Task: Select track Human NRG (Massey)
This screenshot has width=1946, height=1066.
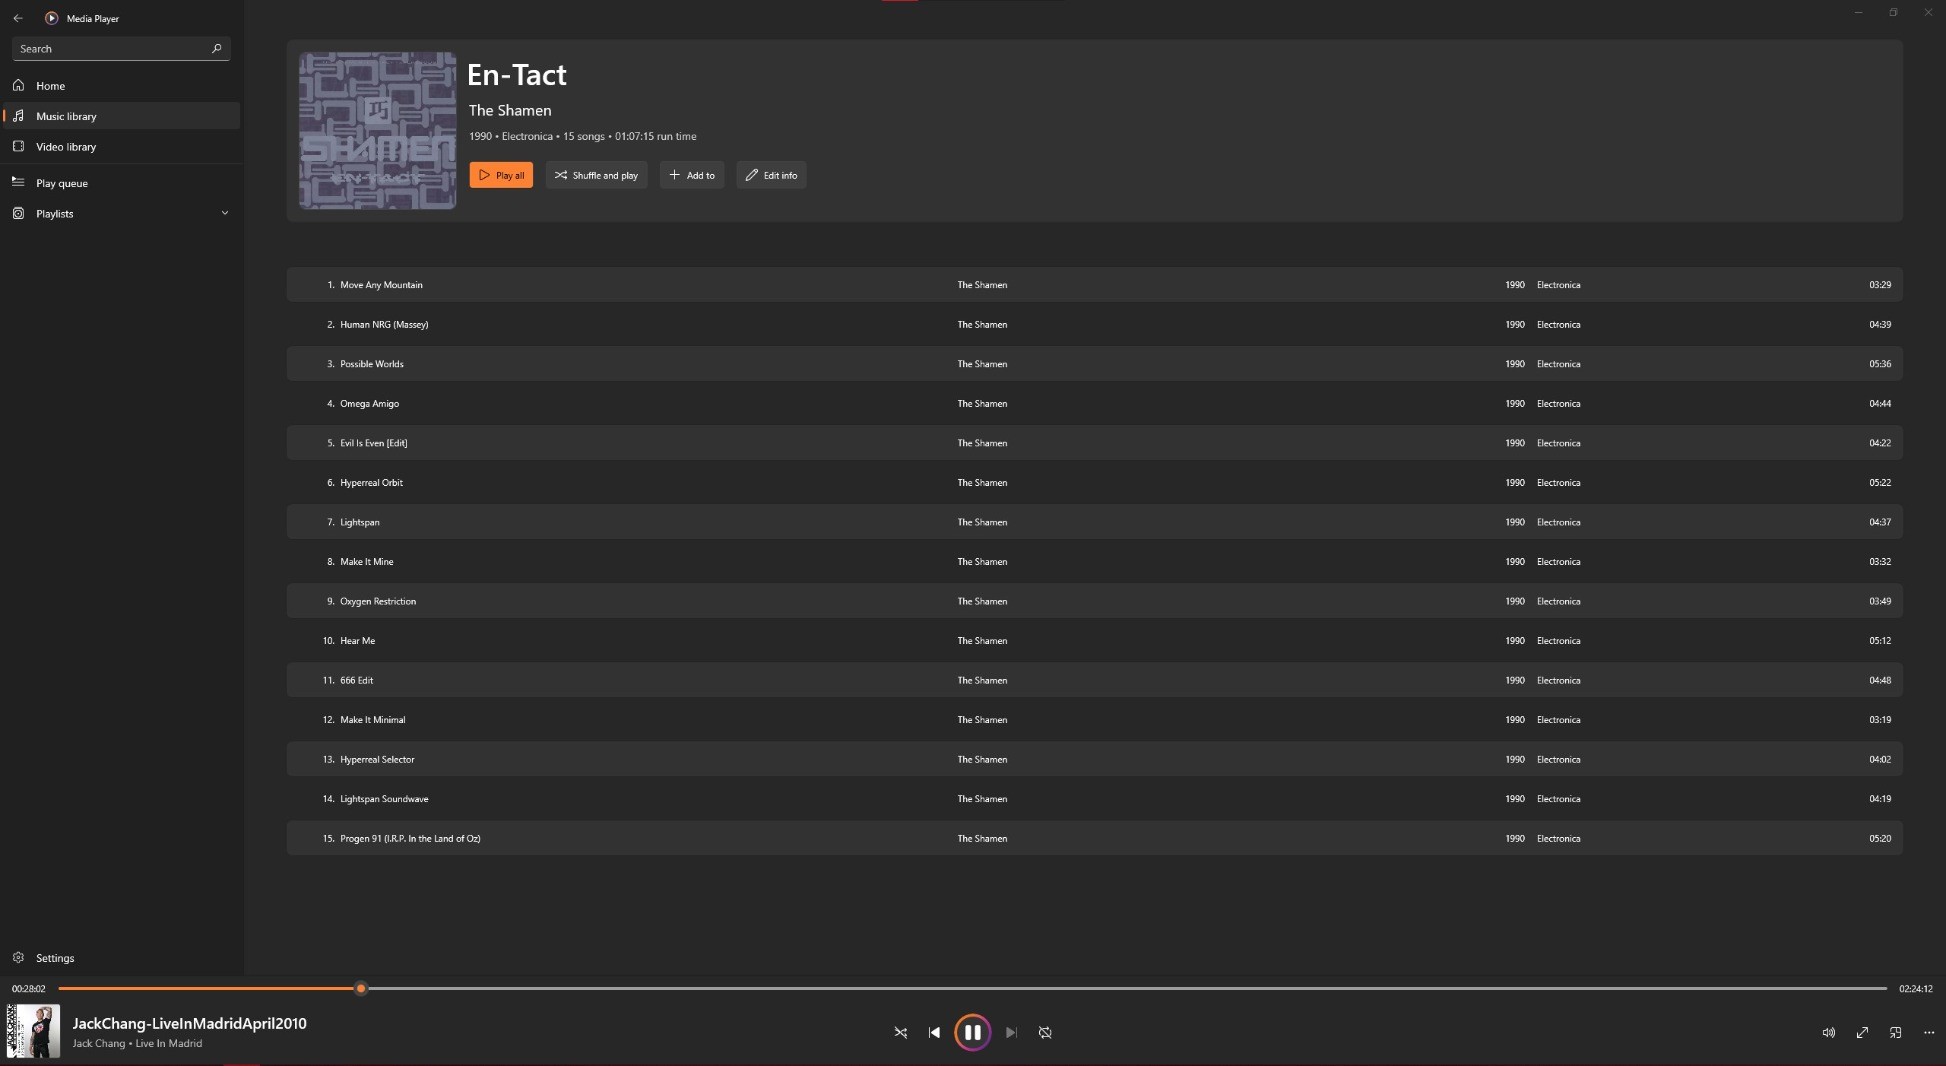Action: click(x=1094, y=324)
